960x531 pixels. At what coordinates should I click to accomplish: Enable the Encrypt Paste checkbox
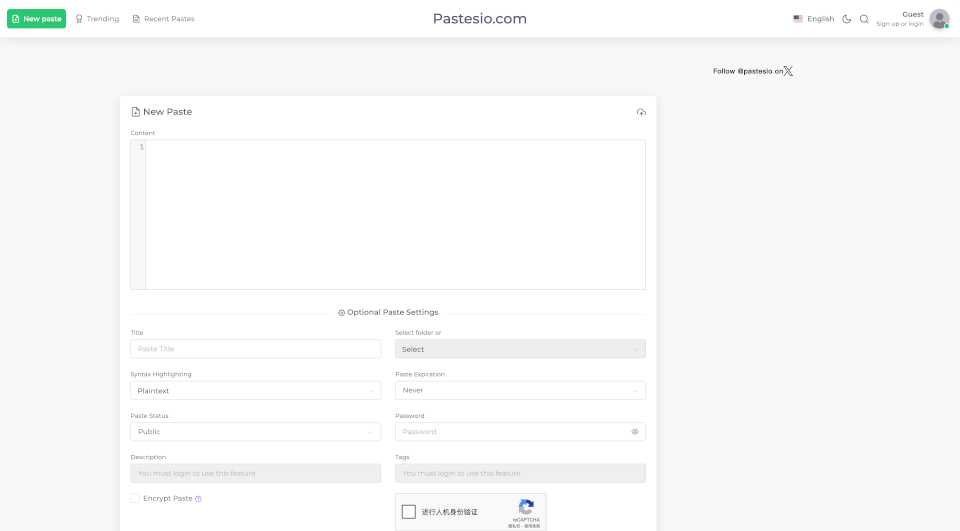click(135, 499)
